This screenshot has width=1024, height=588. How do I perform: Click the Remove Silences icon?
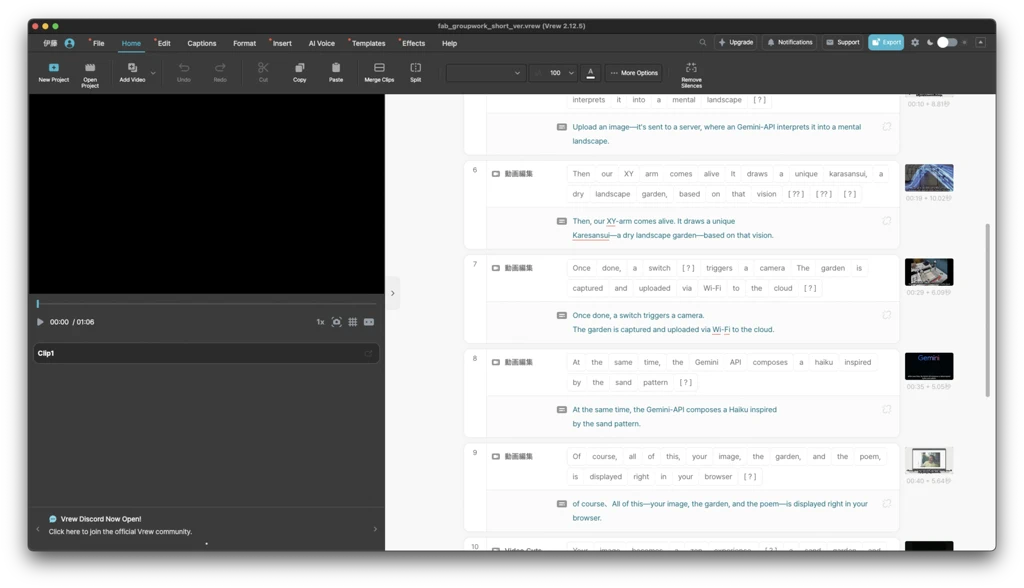point(691,67)
